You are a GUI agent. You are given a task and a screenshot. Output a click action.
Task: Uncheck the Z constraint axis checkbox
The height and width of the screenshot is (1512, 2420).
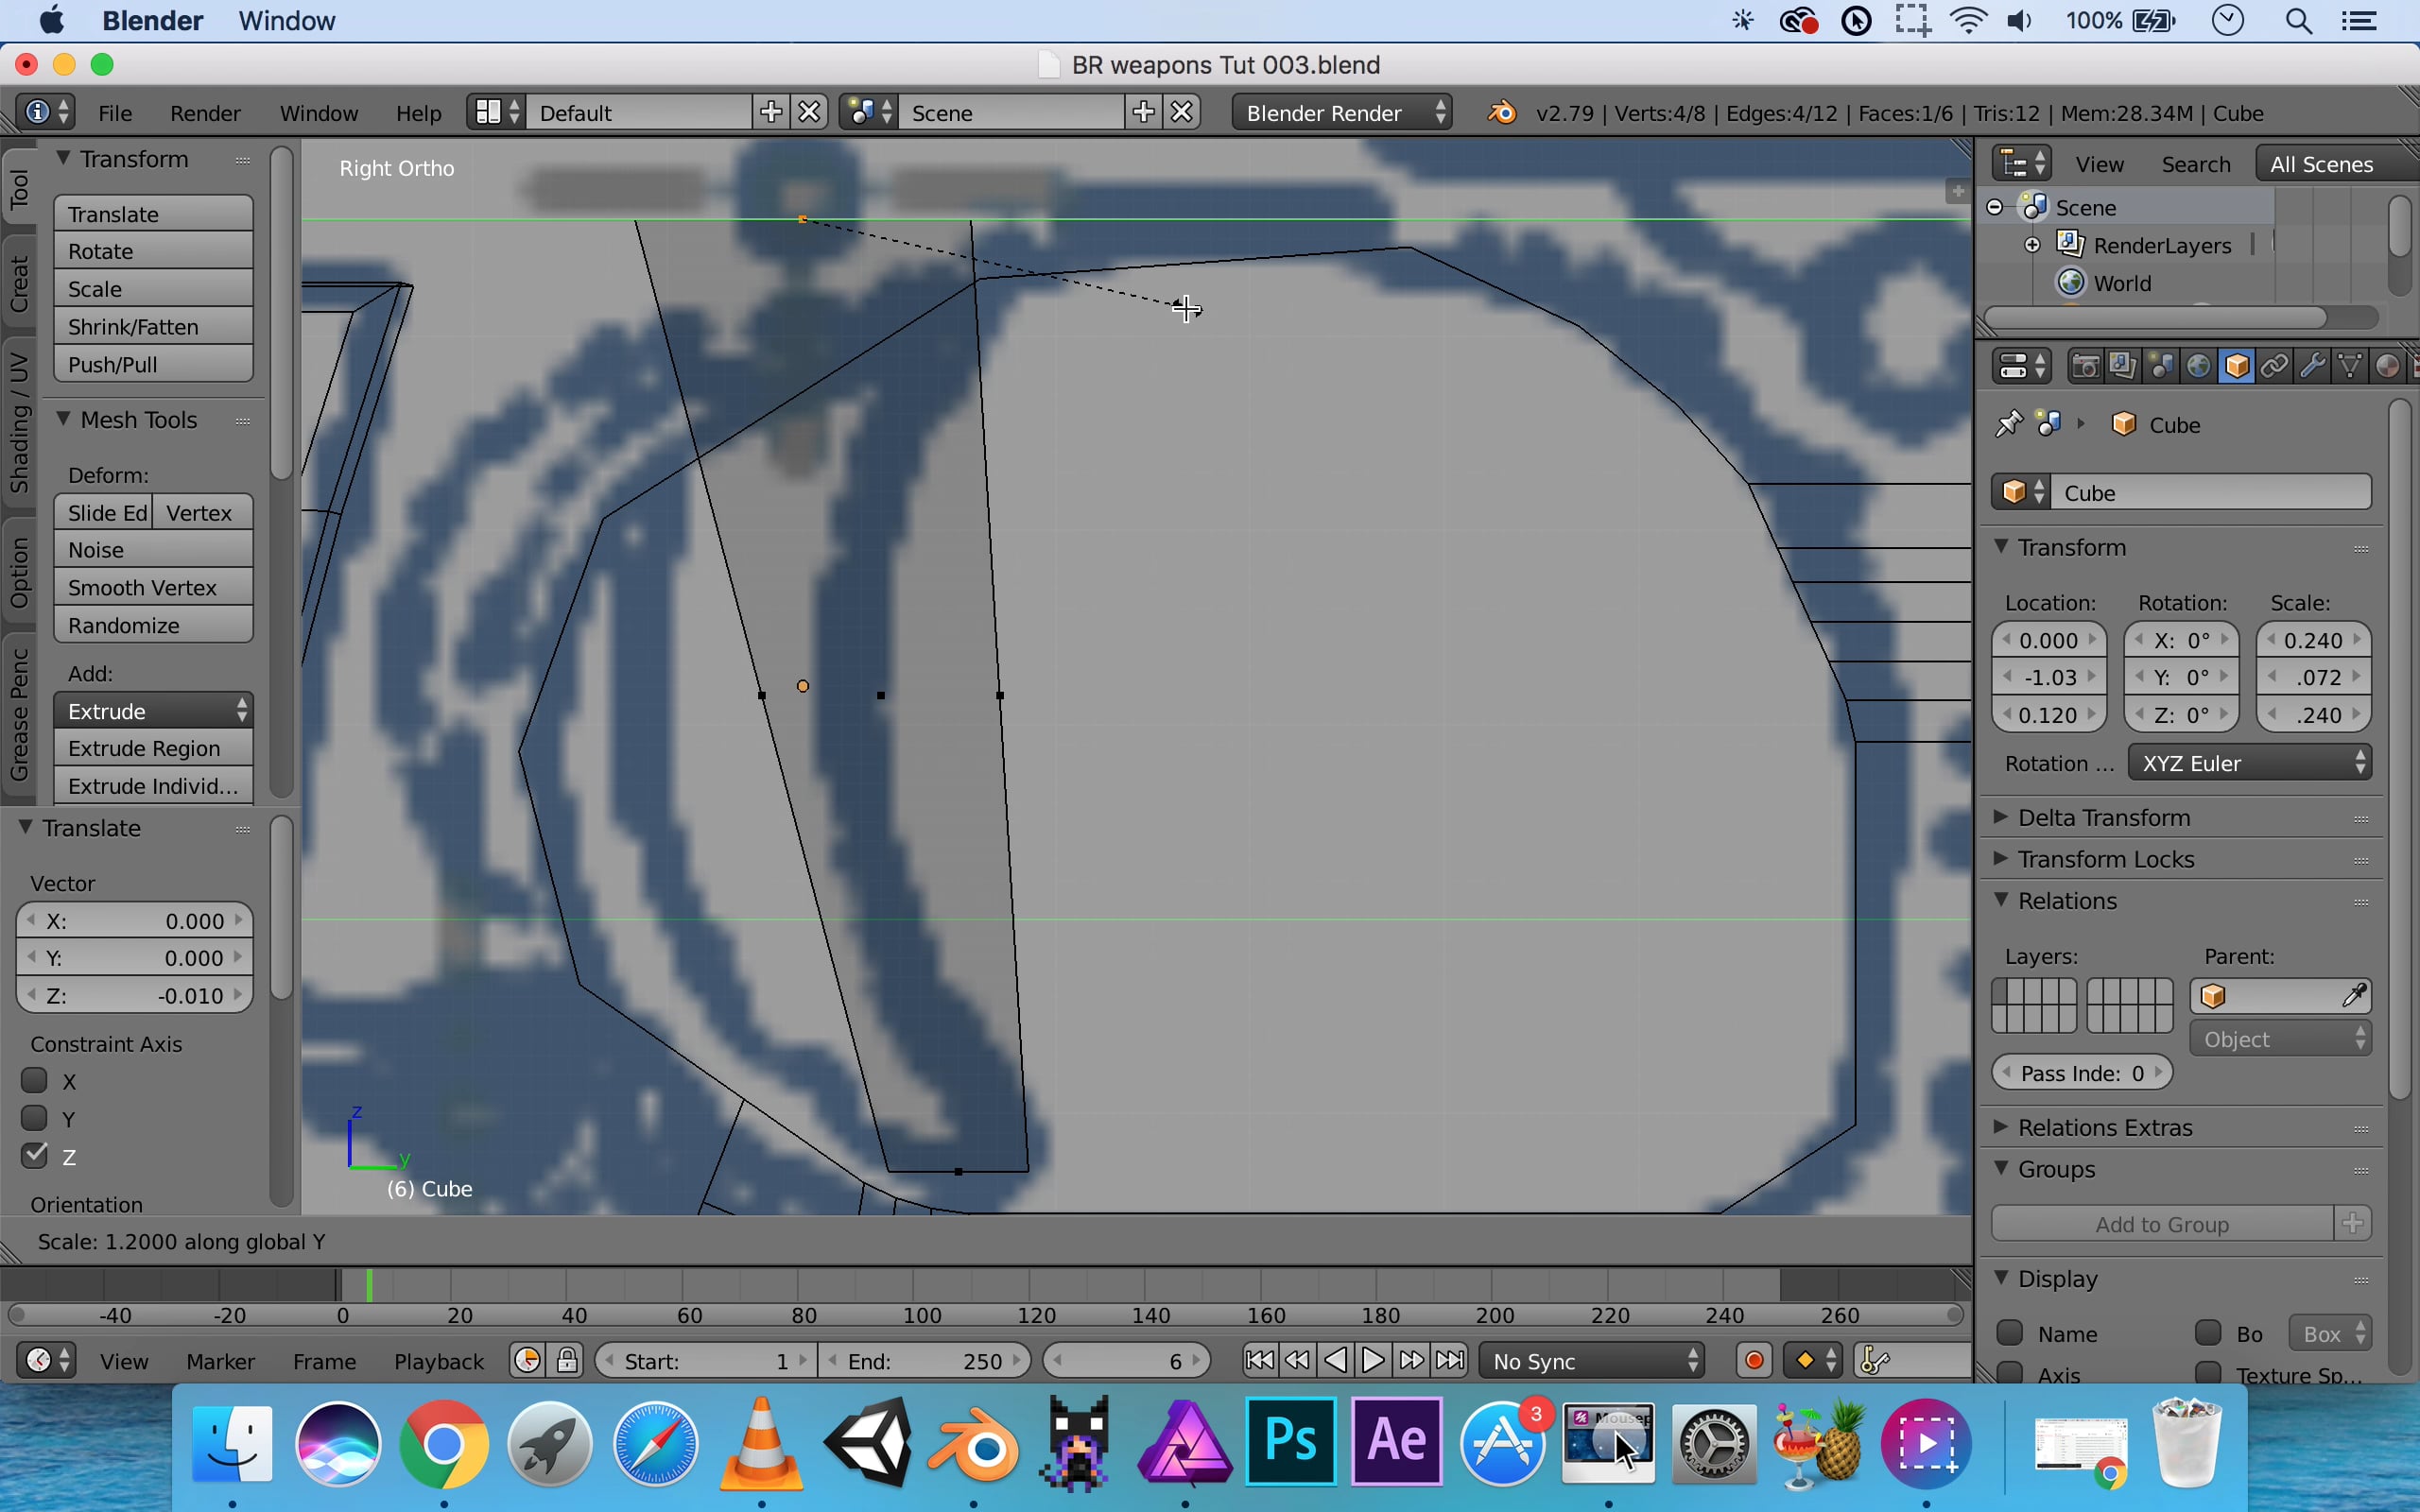(35, 1156)
